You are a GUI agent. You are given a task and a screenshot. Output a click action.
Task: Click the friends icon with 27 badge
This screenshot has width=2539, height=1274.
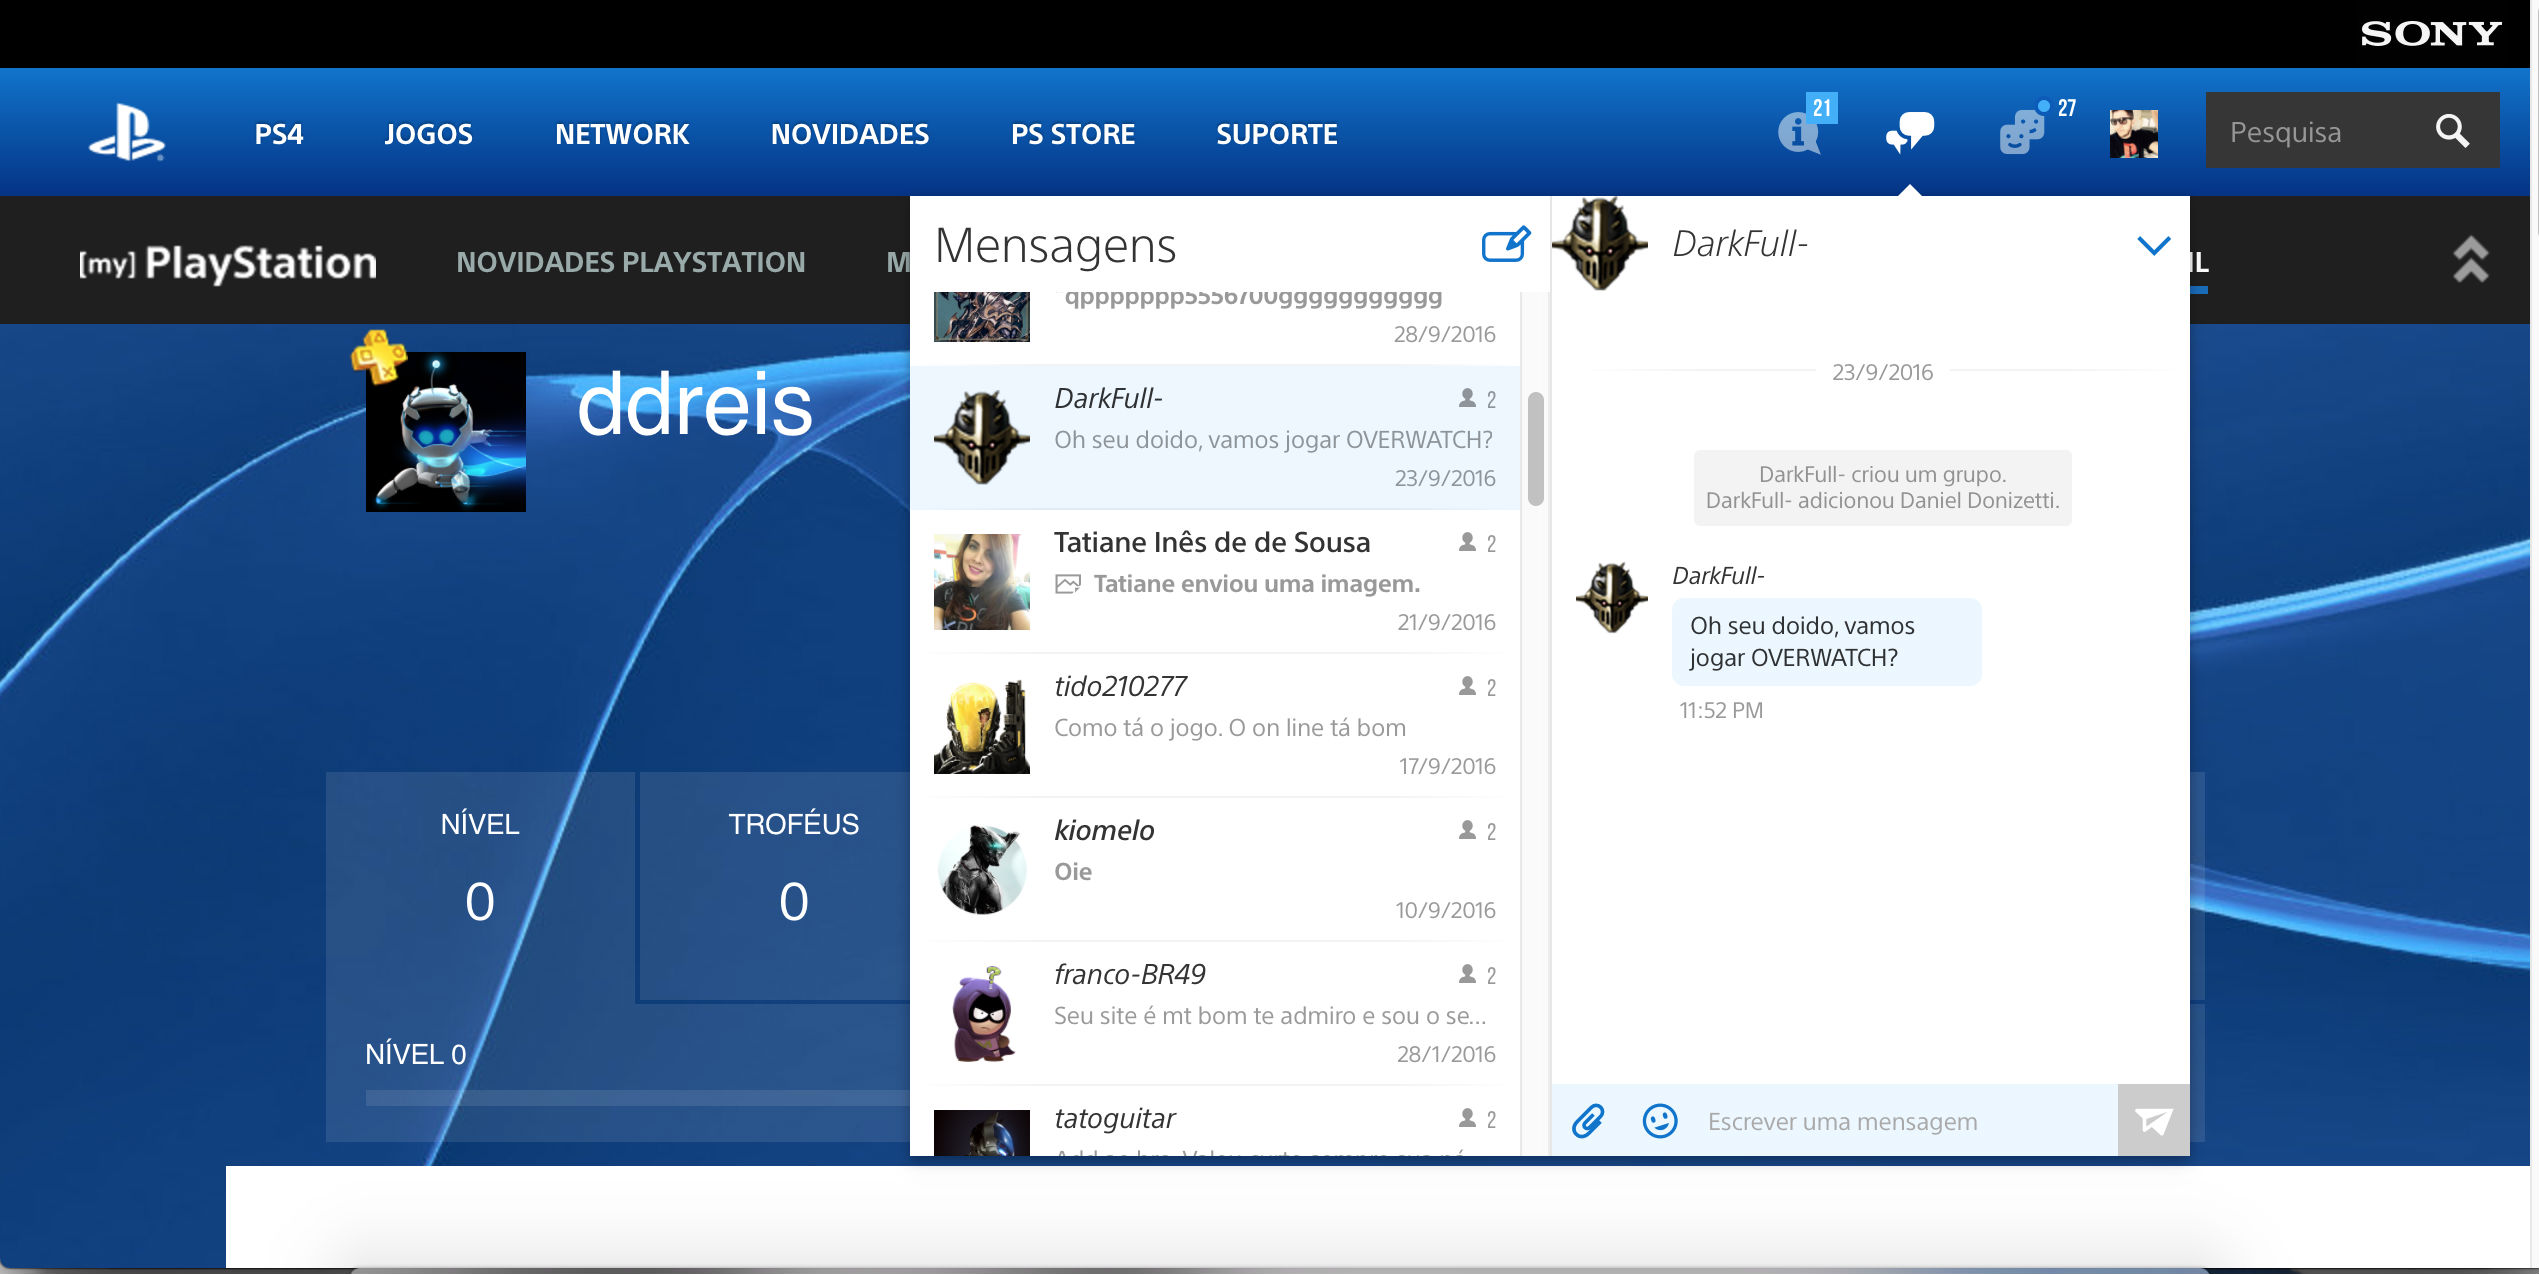click(2020, 133)
